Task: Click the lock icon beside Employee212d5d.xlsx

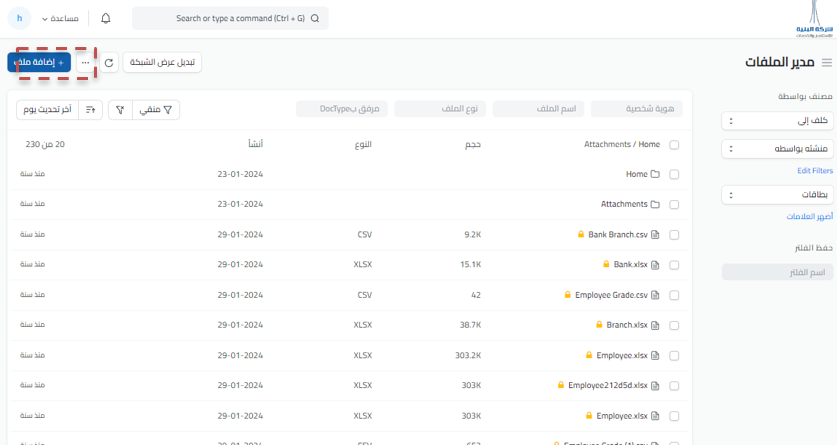Action: 560,385
